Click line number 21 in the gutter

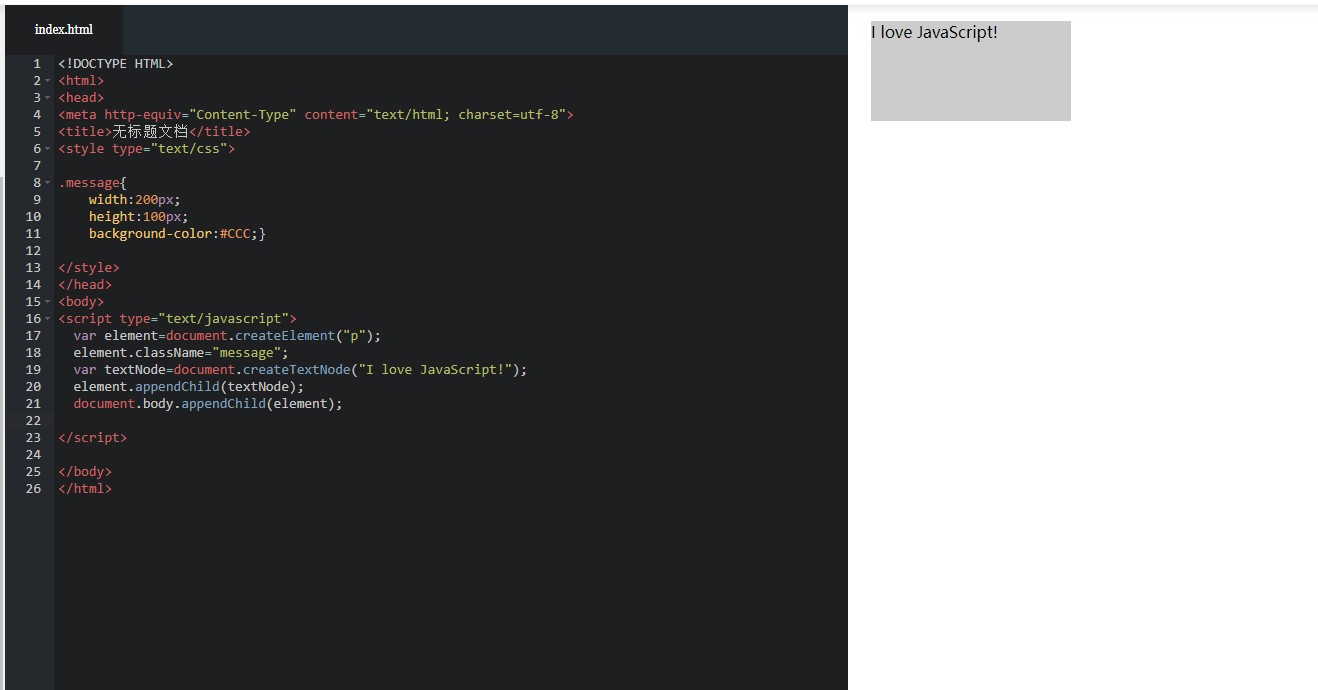coord(34,404)
